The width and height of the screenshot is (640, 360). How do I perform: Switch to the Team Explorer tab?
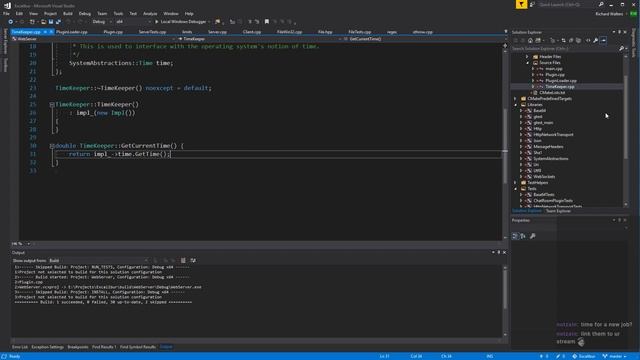pyautogui.click(x=558, y=211)
